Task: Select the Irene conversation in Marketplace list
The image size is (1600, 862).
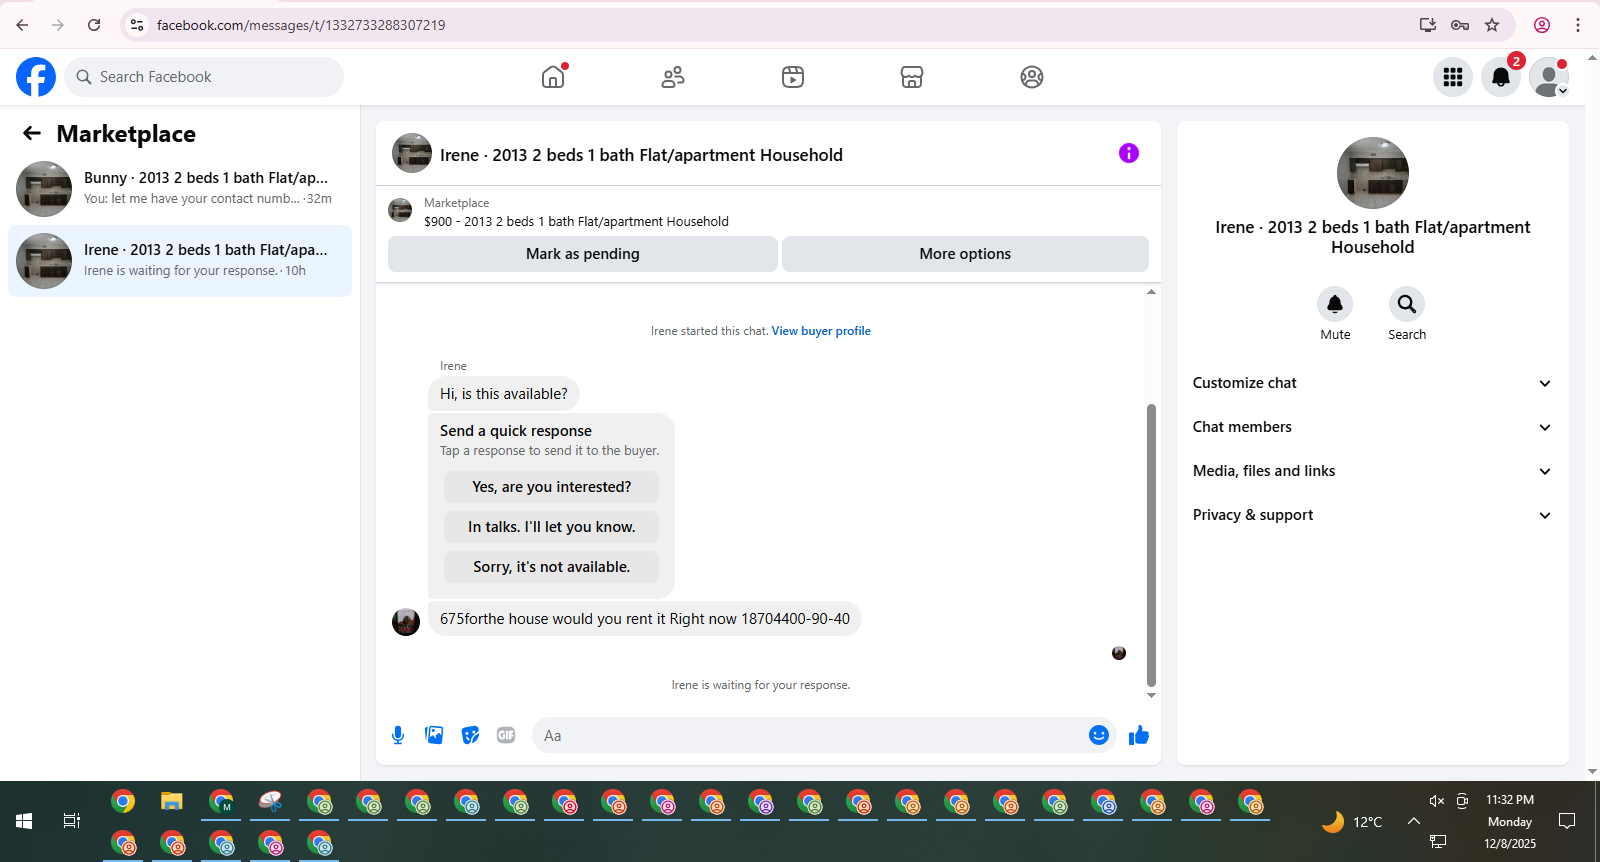Action: (x=180, y=261)
